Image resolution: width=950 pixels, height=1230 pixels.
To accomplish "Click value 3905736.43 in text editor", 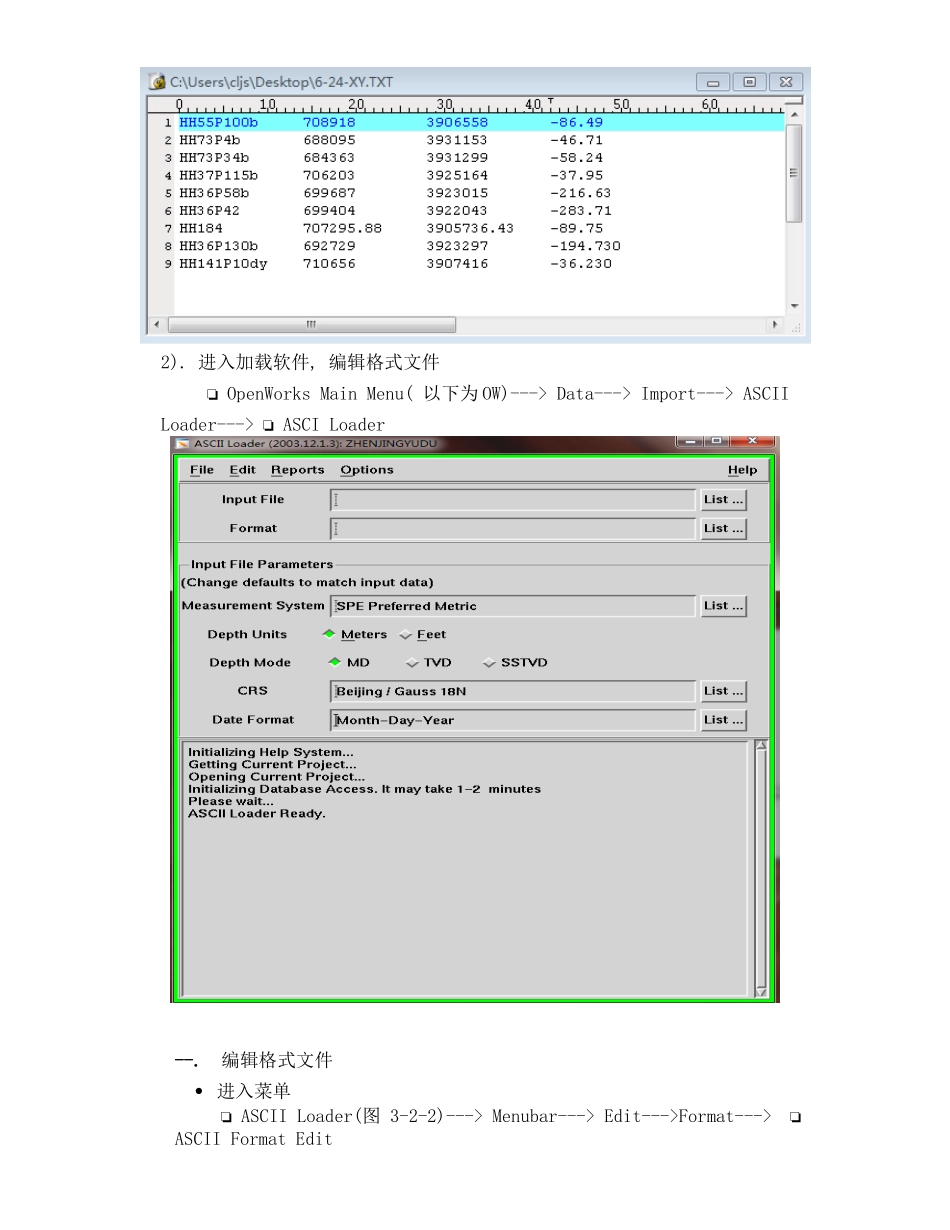I will pyautogui.click(x=470, y=229).
